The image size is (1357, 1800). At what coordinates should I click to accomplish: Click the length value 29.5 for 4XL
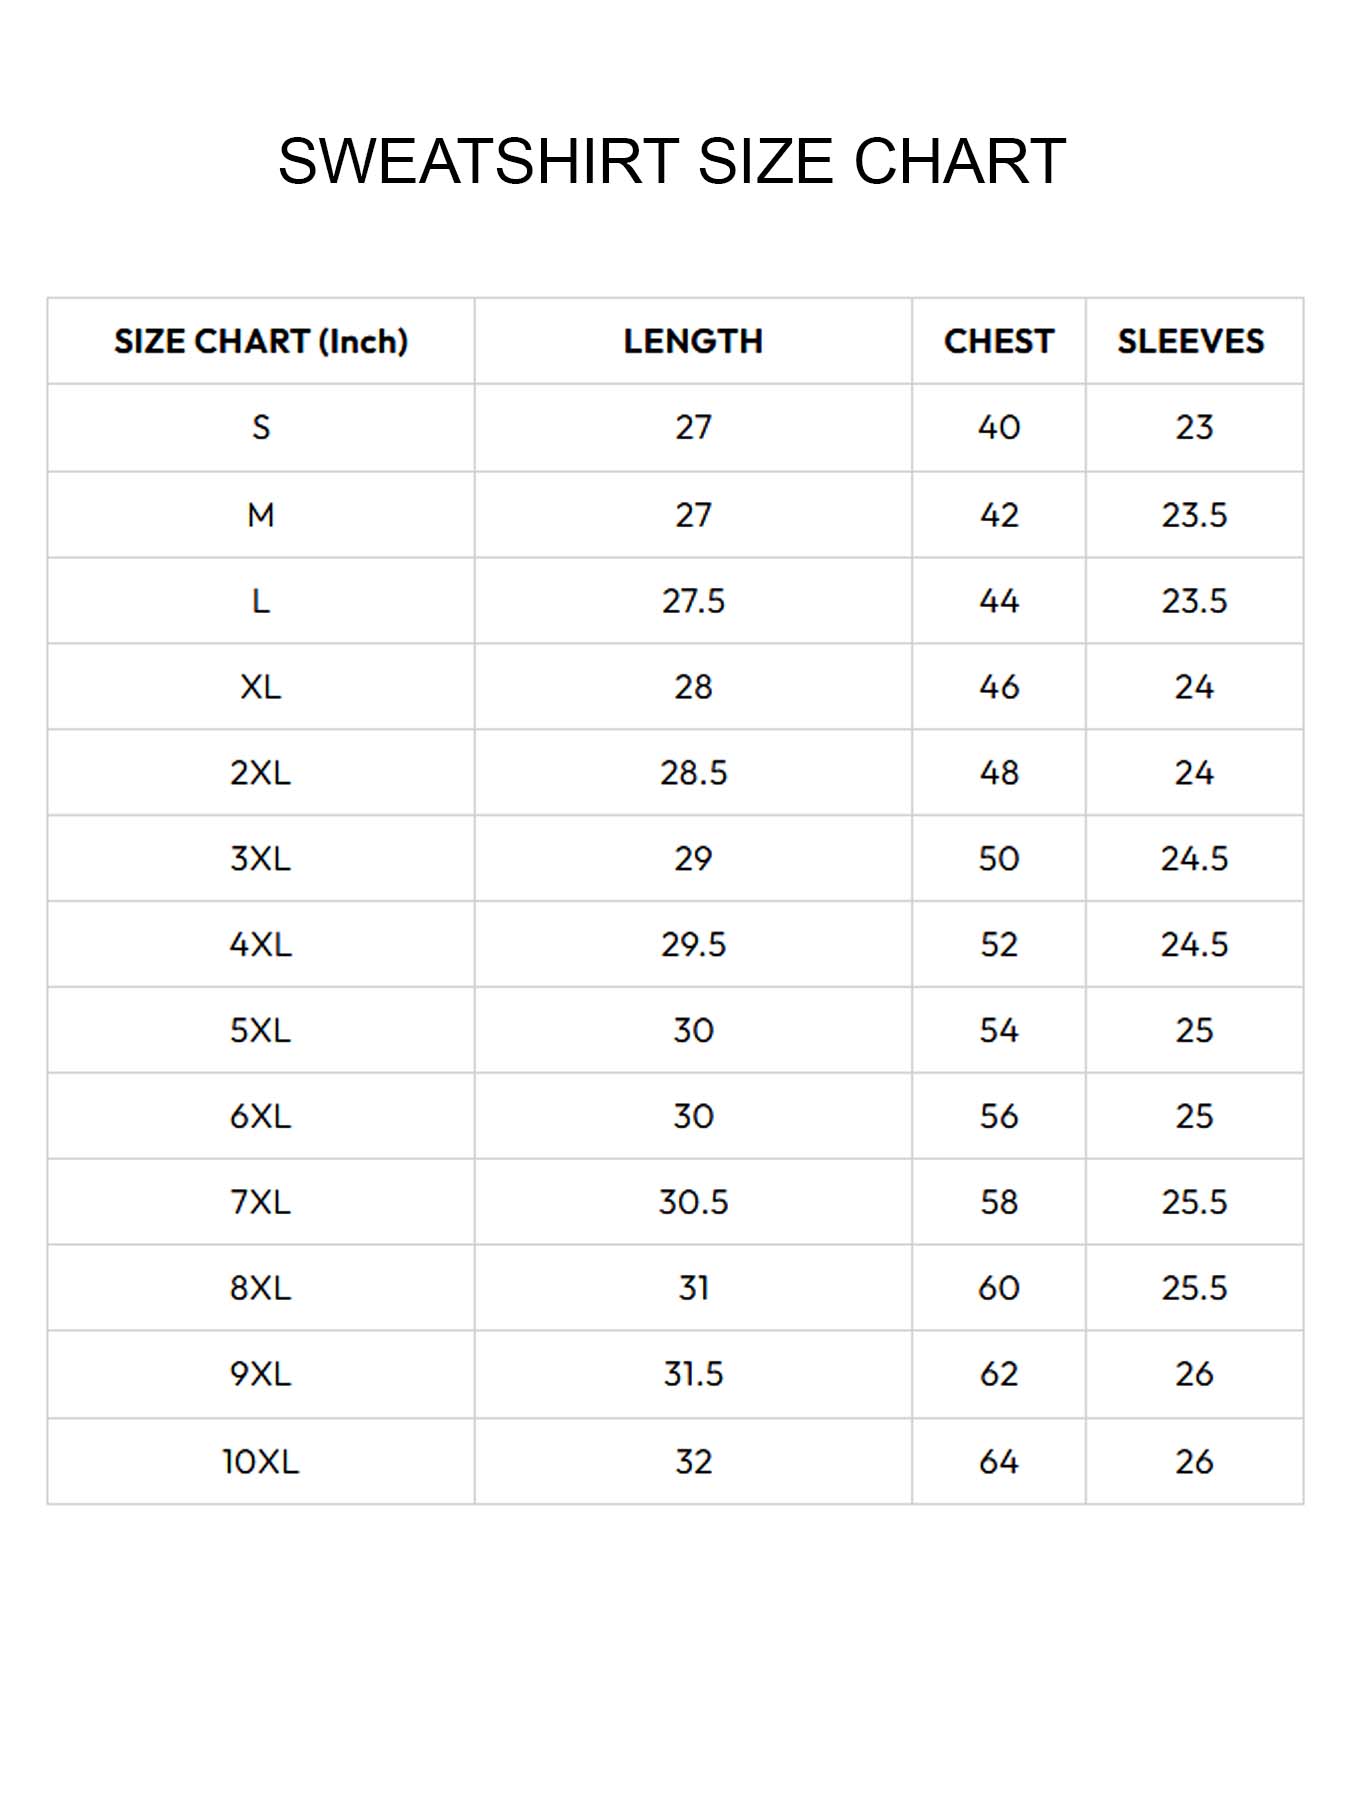coord(693,945)
